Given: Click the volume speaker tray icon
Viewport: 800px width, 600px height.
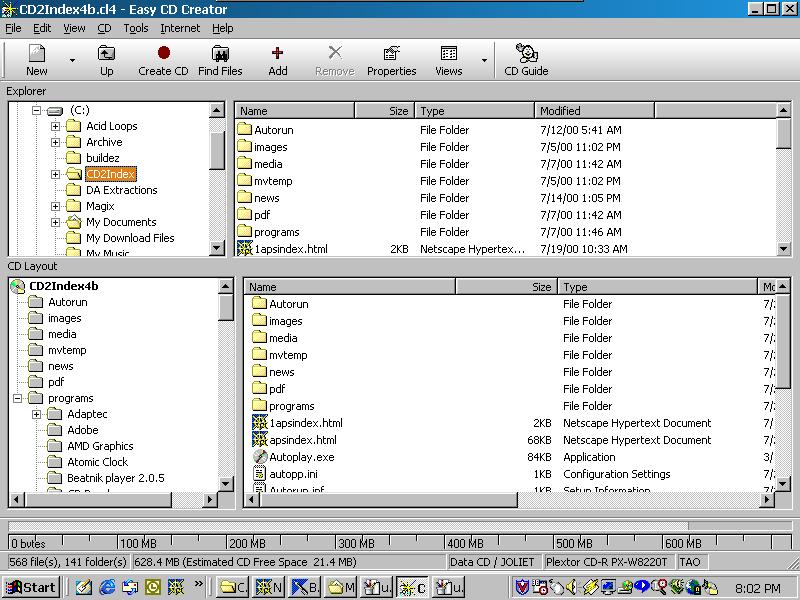Looking at the screenshot, I should 571,588.
